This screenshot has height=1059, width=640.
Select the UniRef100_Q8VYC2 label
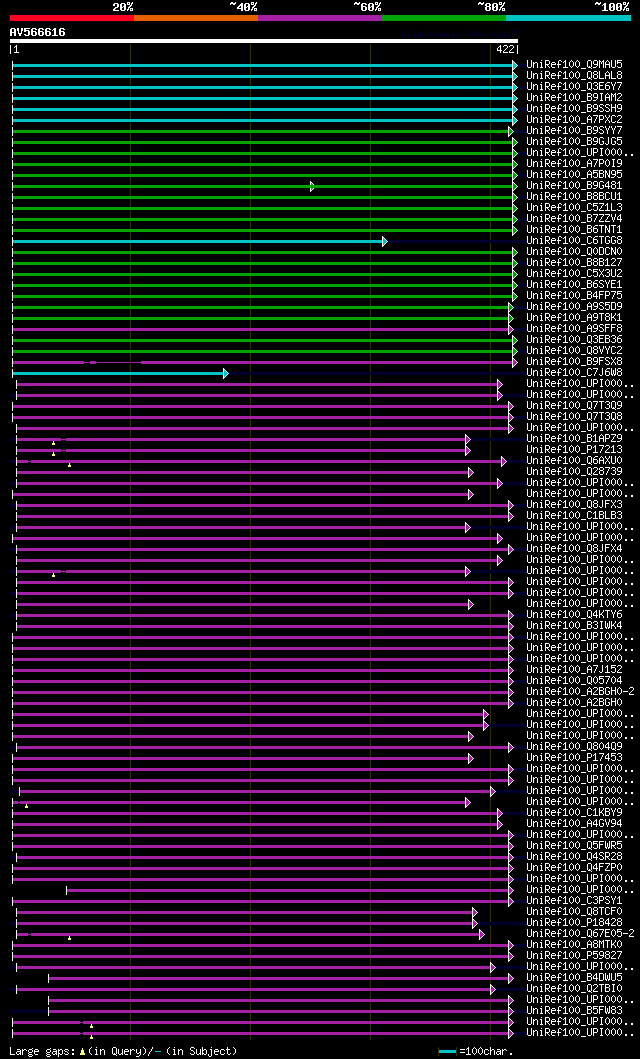point(575,351)
